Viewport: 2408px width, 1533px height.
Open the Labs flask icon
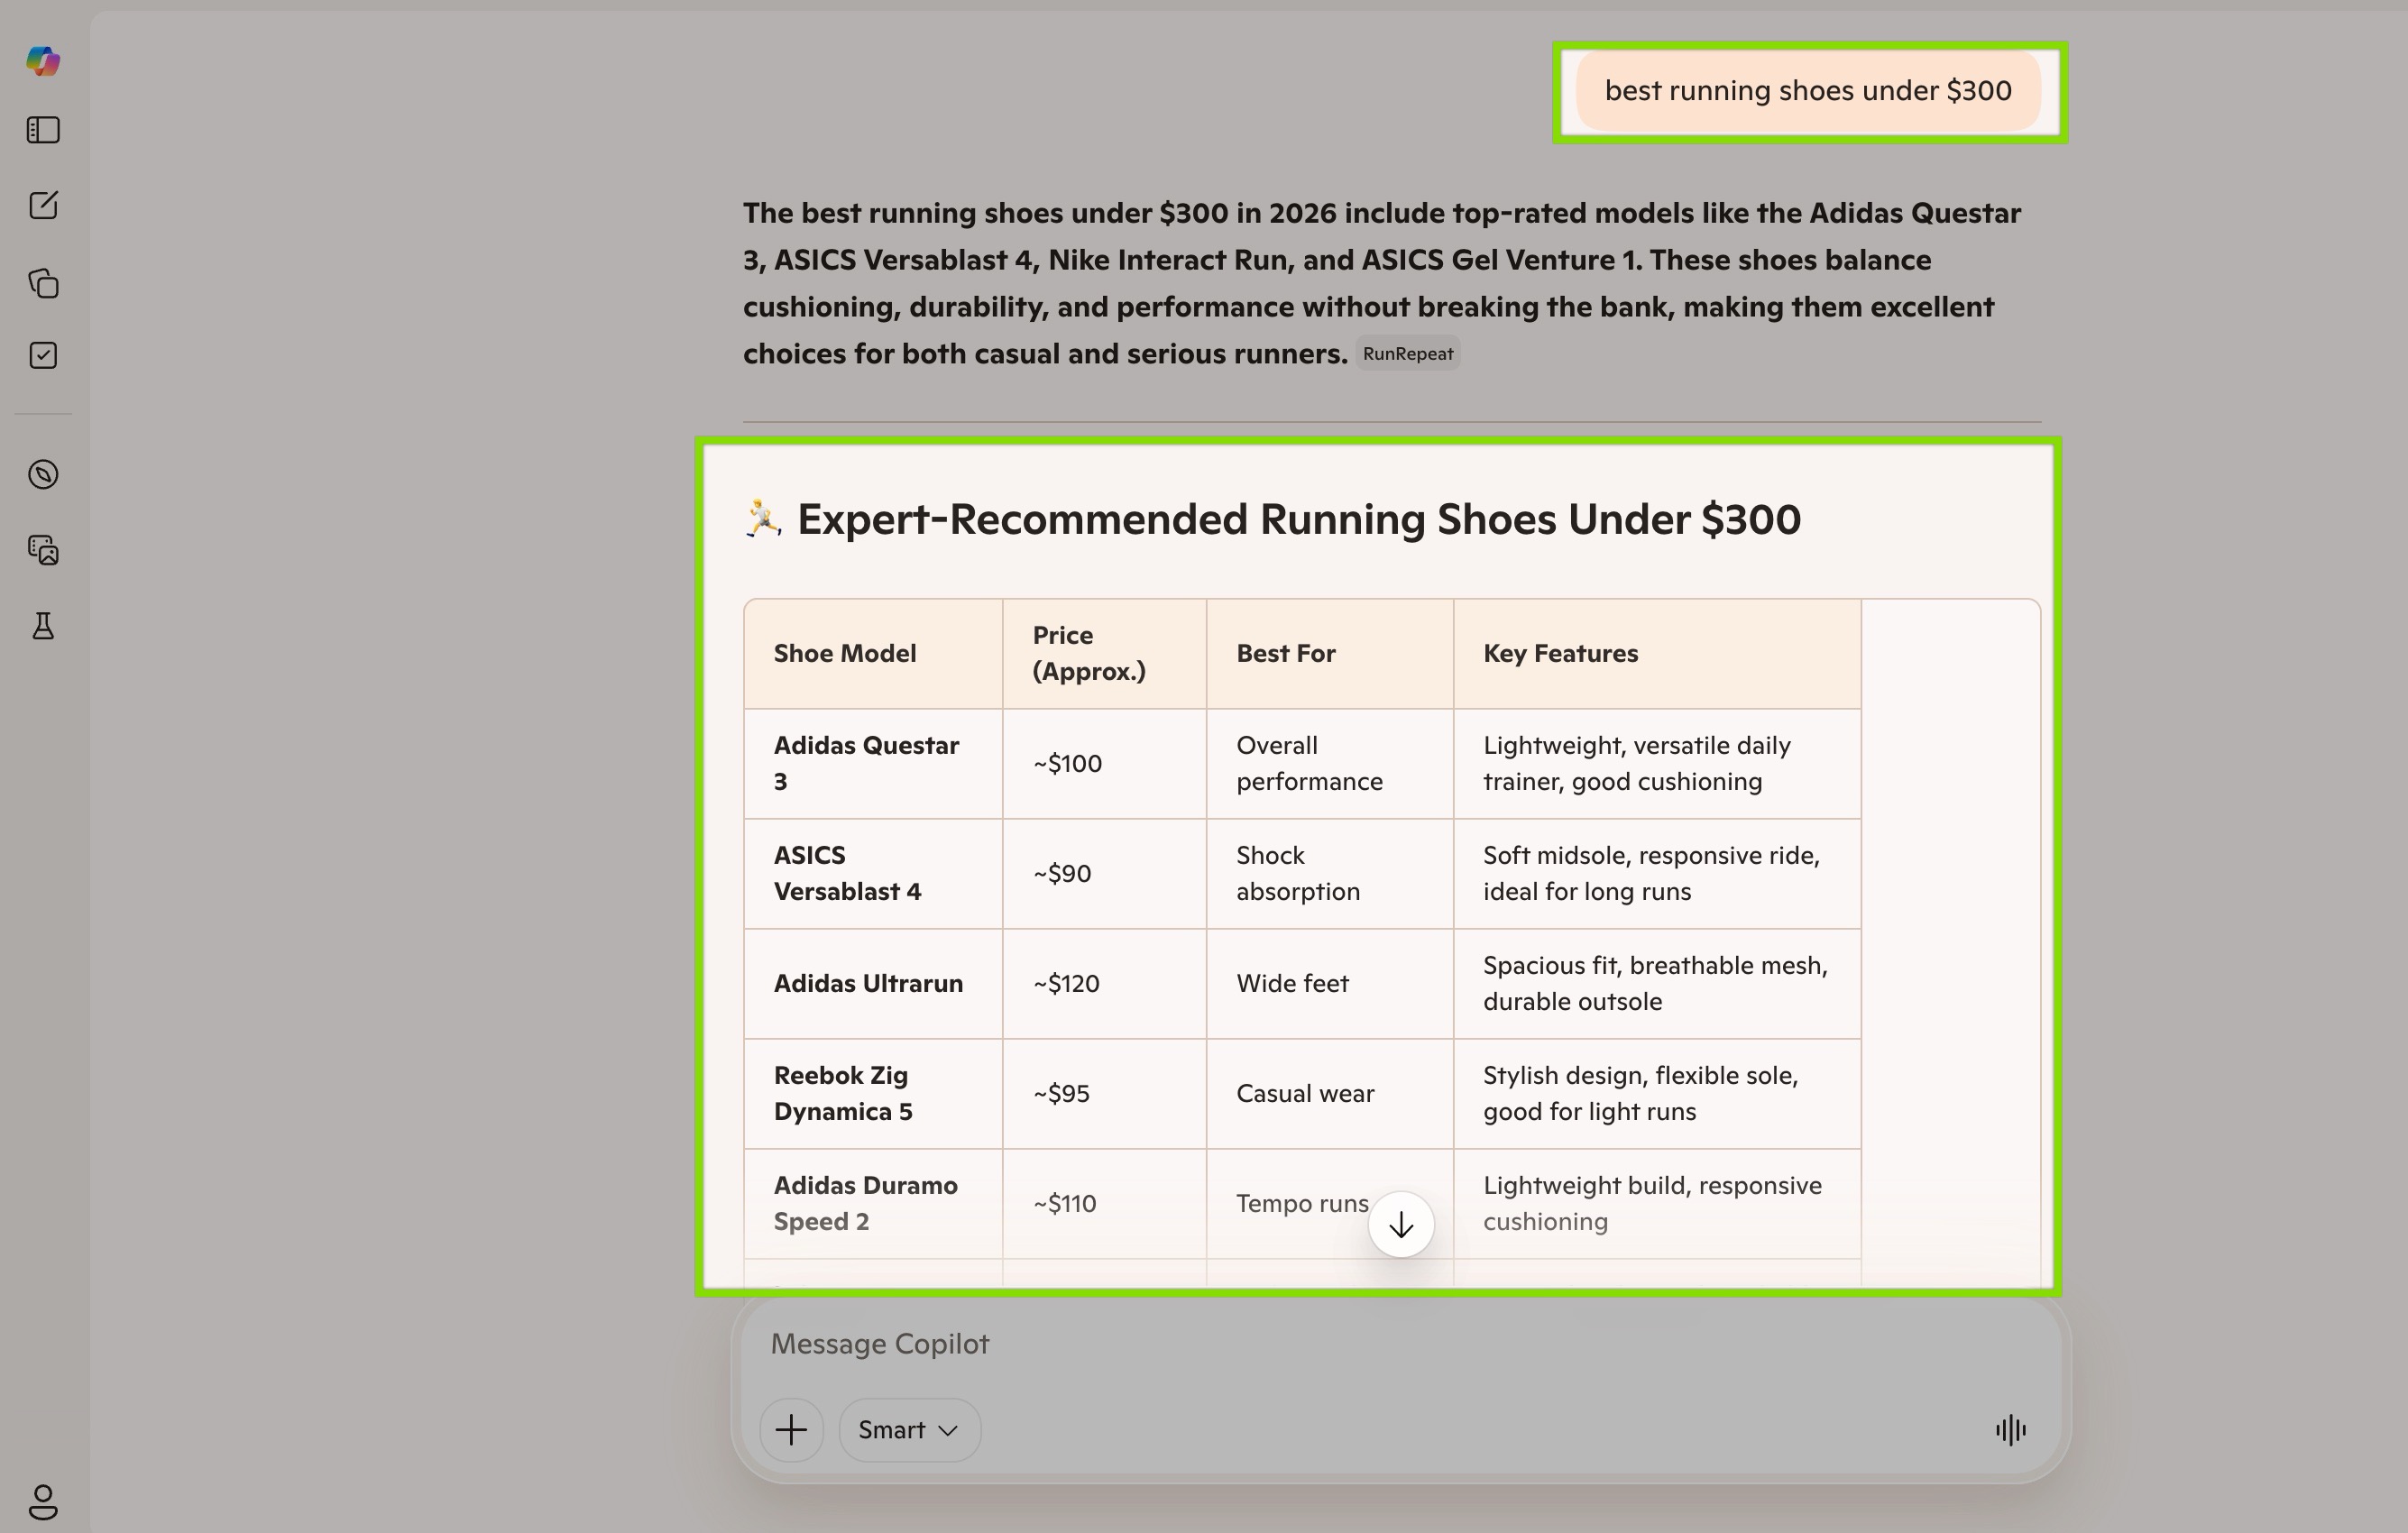[x=43, y=626]
